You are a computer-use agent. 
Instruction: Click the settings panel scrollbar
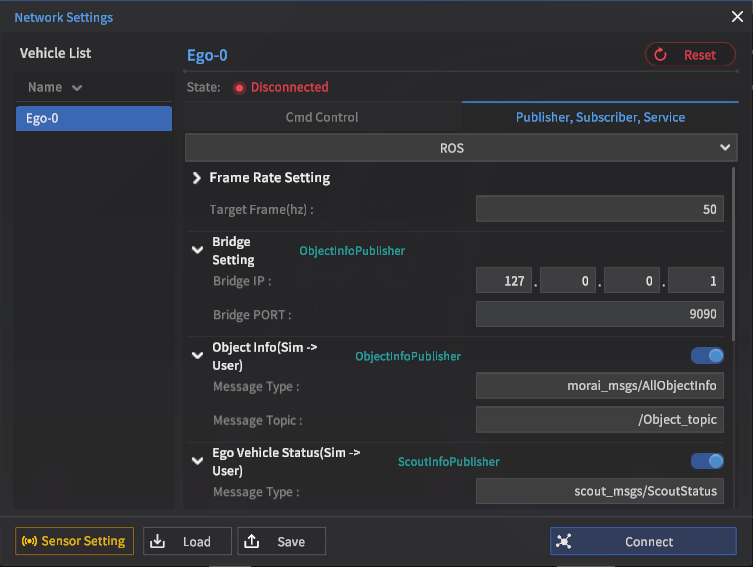[x=733, y=254]
